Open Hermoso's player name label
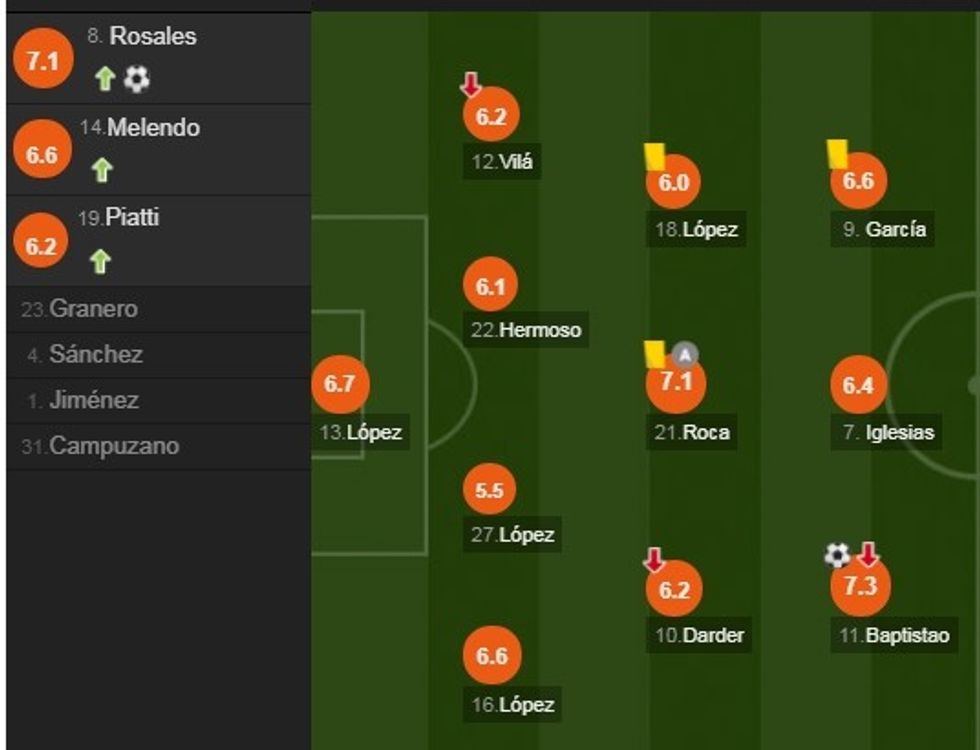 click(539, 330)
